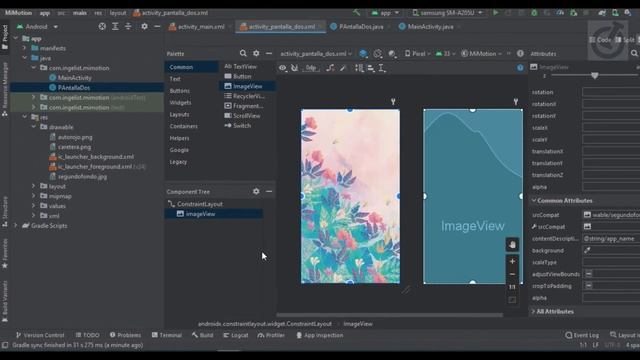The height and width of the screenshot is (360, 640).
Task: Click the Night Mode selector icon
Action: pos(392,53)
